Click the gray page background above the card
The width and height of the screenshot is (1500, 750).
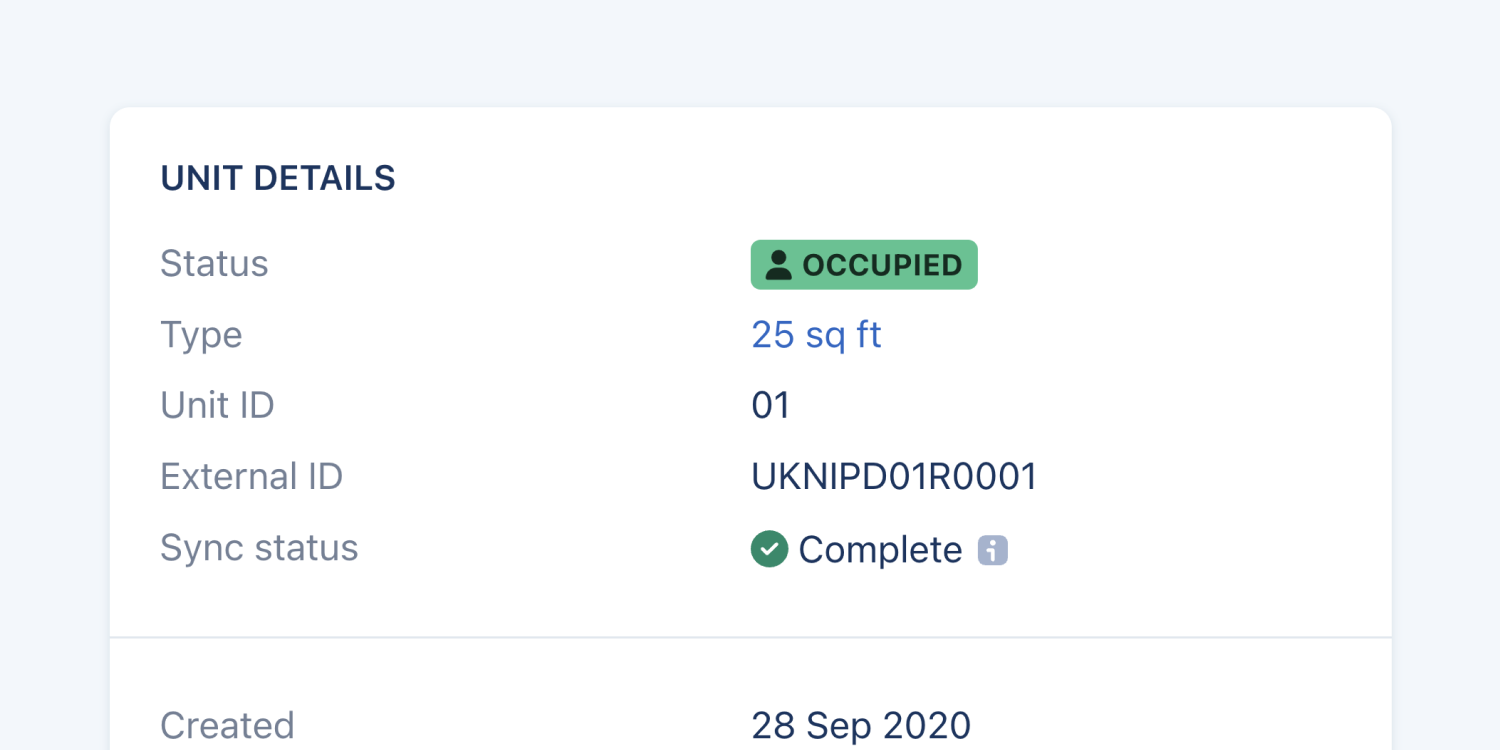click(750, 50)
